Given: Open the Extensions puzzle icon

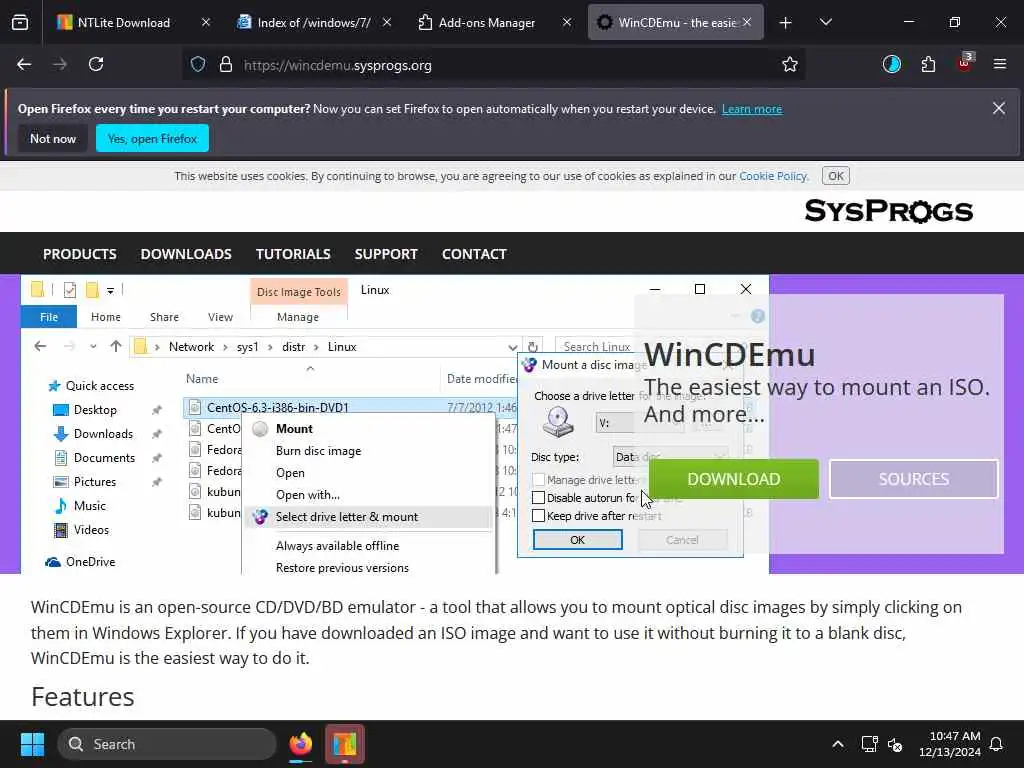Looking at the screenshot, I should pos(928,65).
